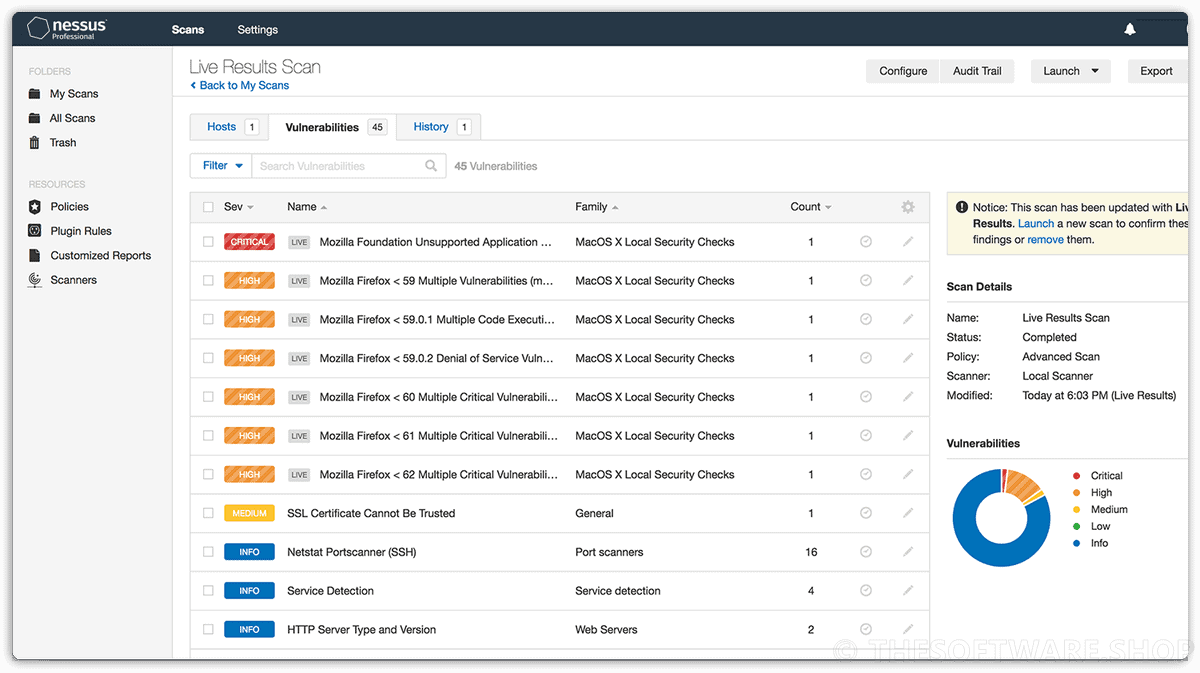Select the Service Detection row checkbox
This screenshot has height=673, width=1200.
coord(208,591)
